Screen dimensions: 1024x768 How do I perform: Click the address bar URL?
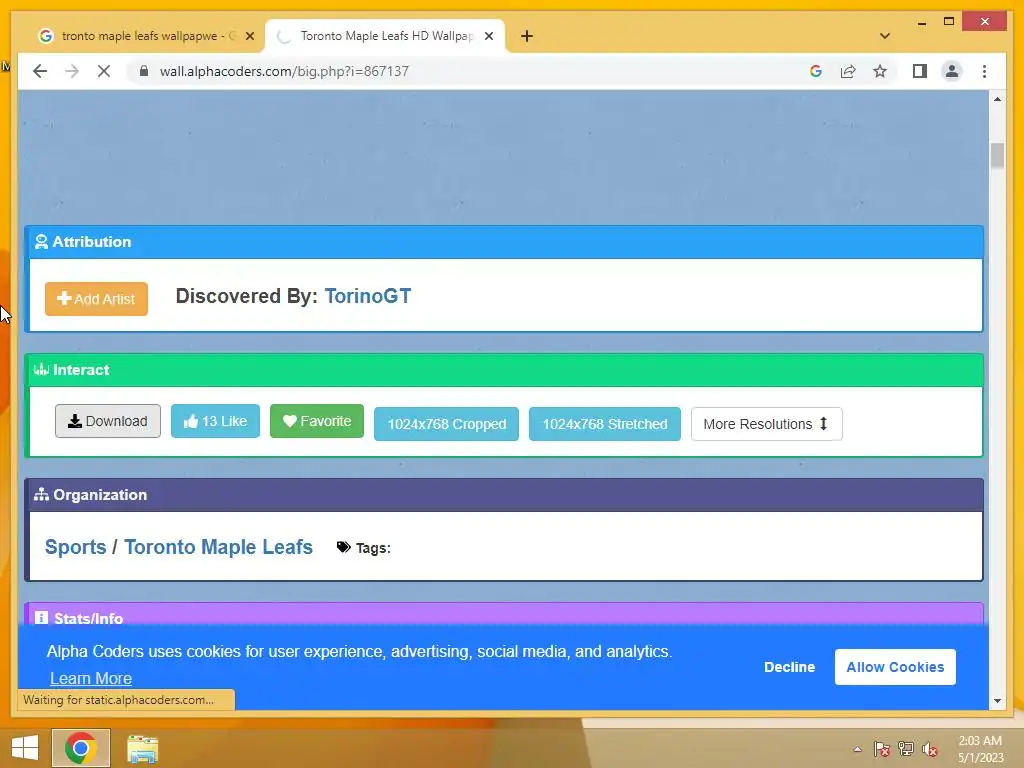tap(284, 71)
